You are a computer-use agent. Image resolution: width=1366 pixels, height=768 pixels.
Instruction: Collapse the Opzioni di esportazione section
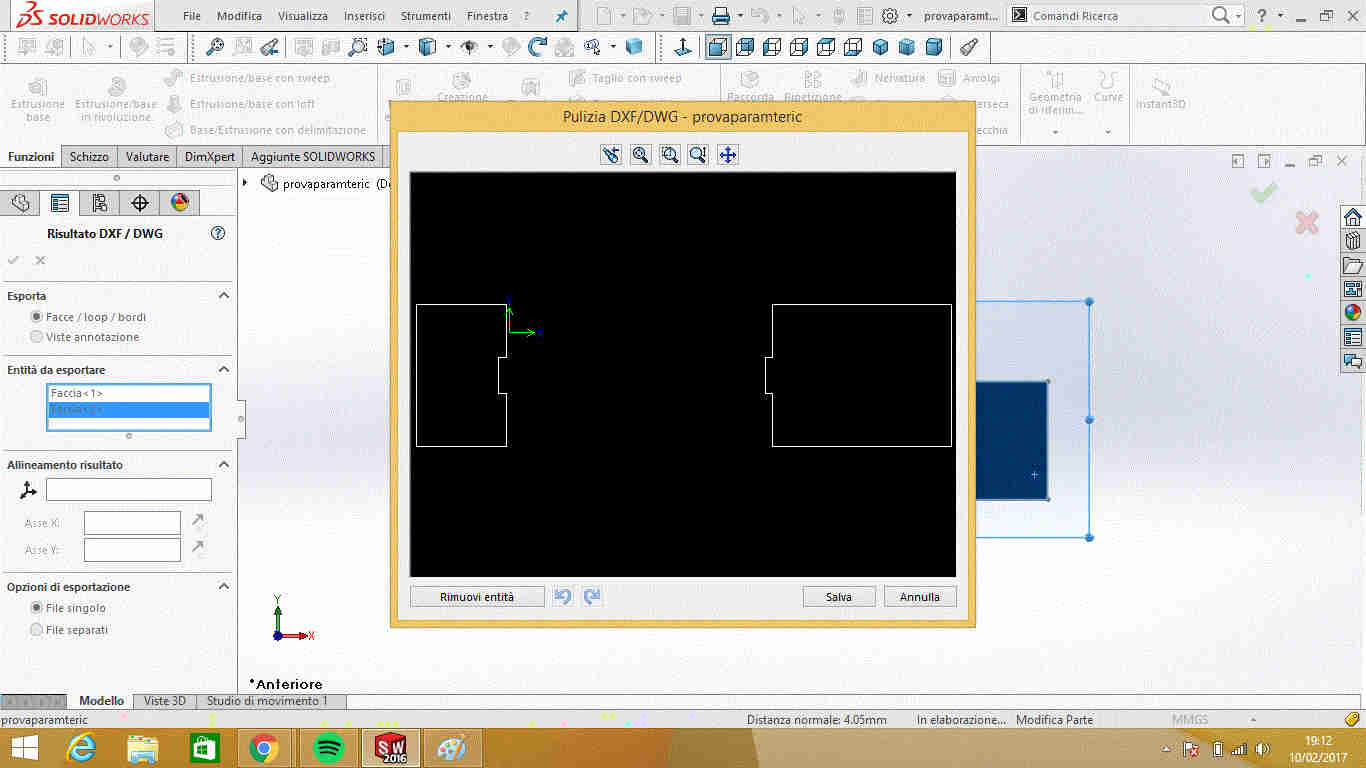point(224,587)
